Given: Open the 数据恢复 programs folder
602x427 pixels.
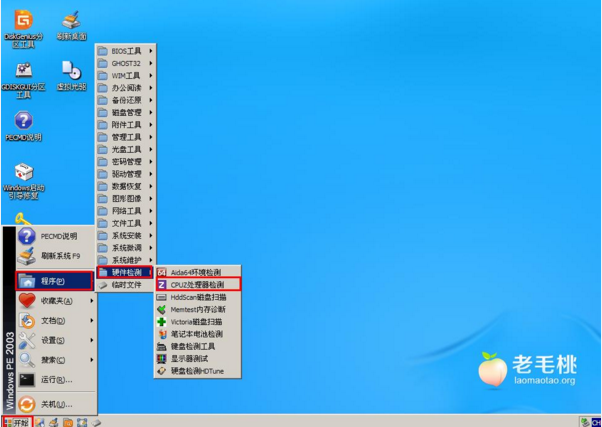Looking at the screenshot, I should click(125, 186).
